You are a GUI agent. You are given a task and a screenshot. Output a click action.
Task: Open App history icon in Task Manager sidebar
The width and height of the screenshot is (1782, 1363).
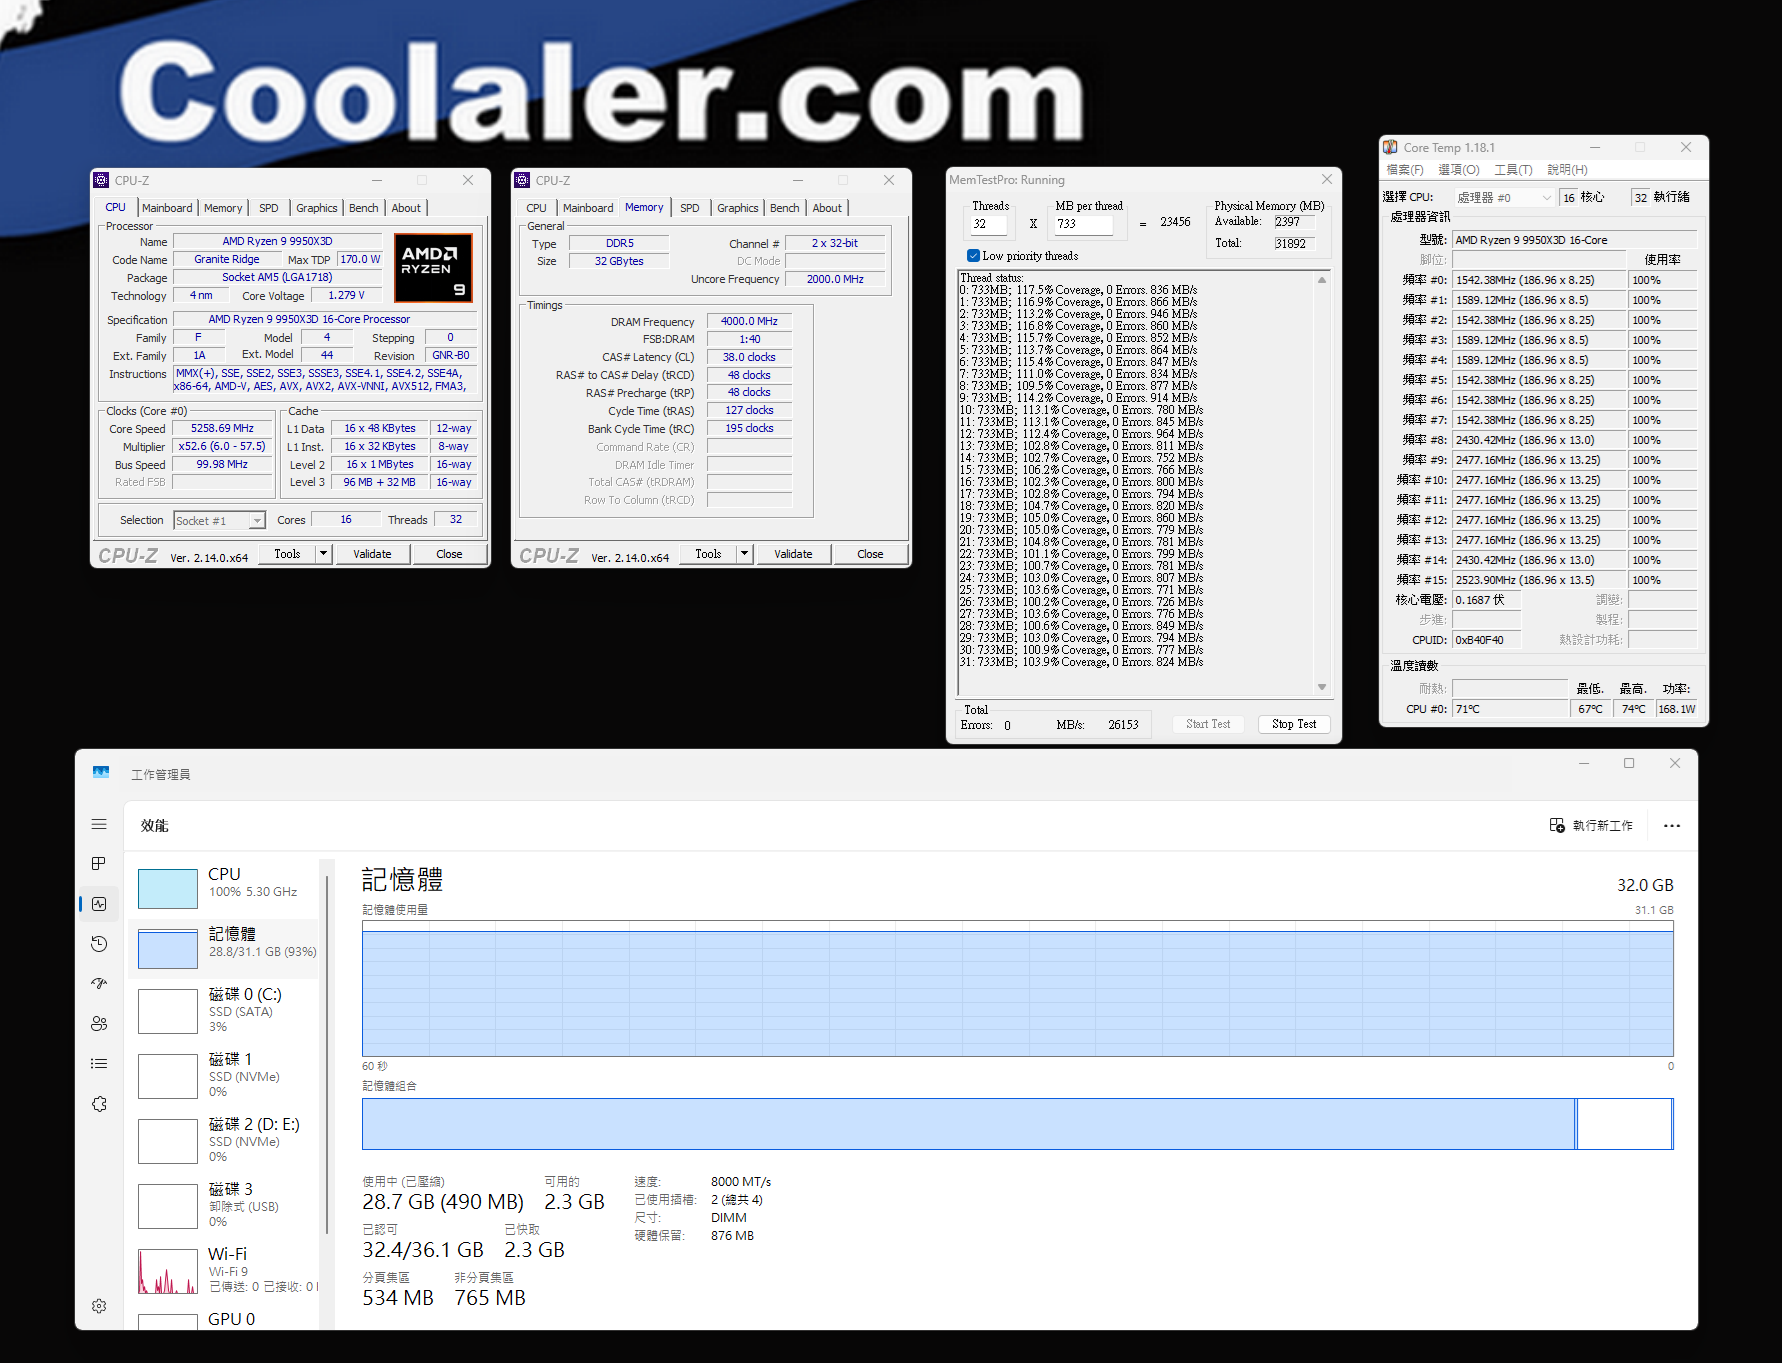pos(99,944)
